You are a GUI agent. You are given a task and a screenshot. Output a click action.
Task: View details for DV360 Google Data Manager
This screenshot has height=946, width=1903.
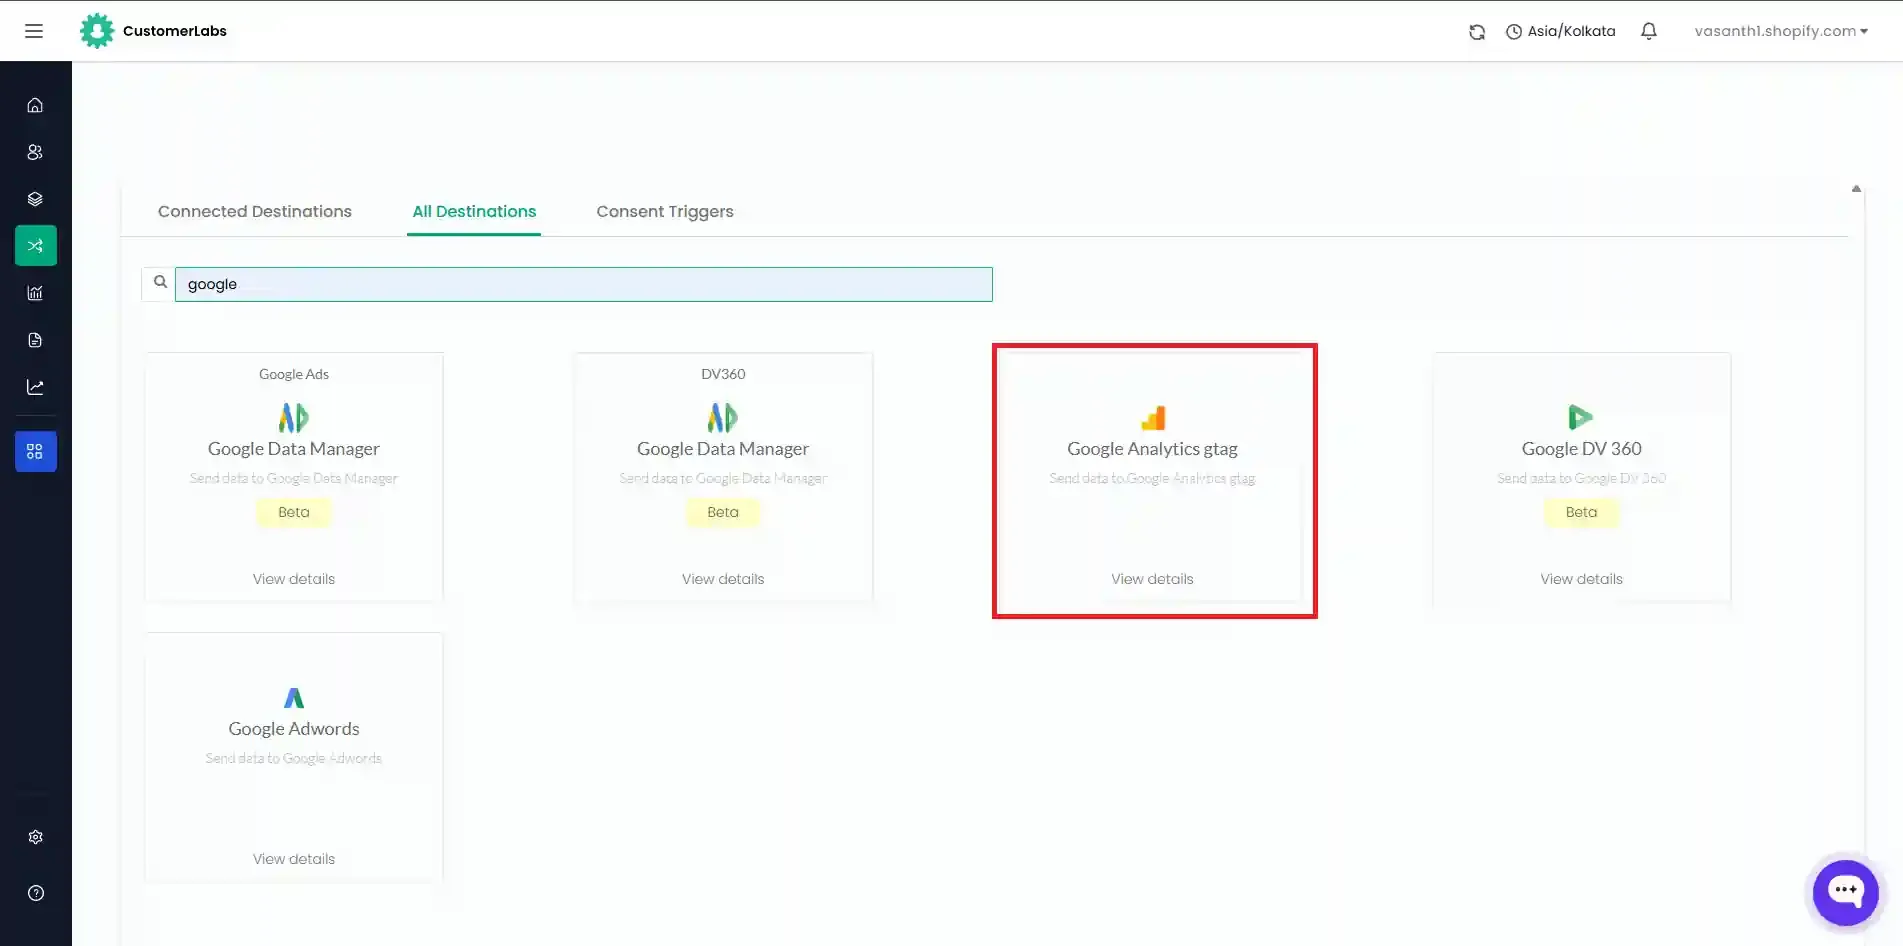(x=723, y=579)
